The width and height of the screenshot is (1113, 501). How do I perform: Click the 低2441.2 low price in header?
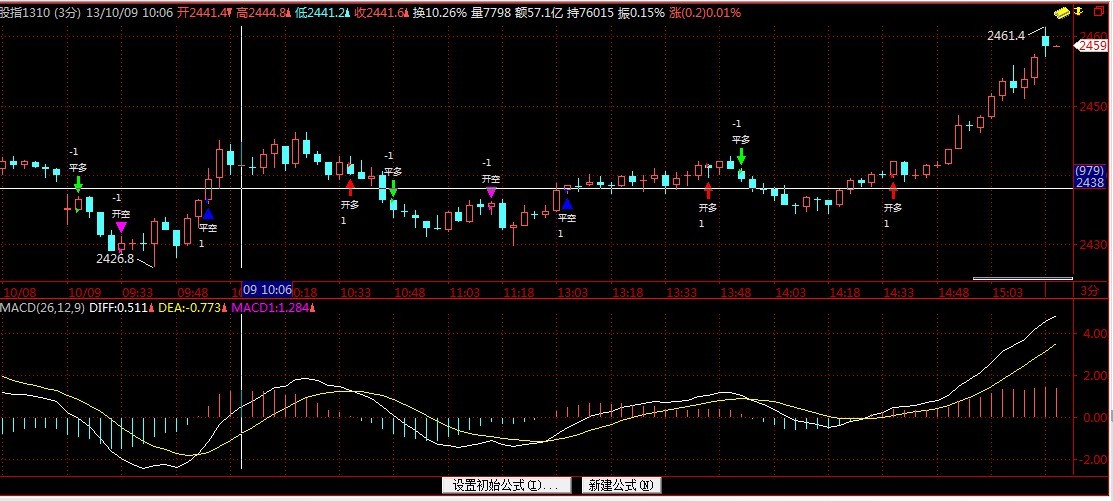click(322, 13)
